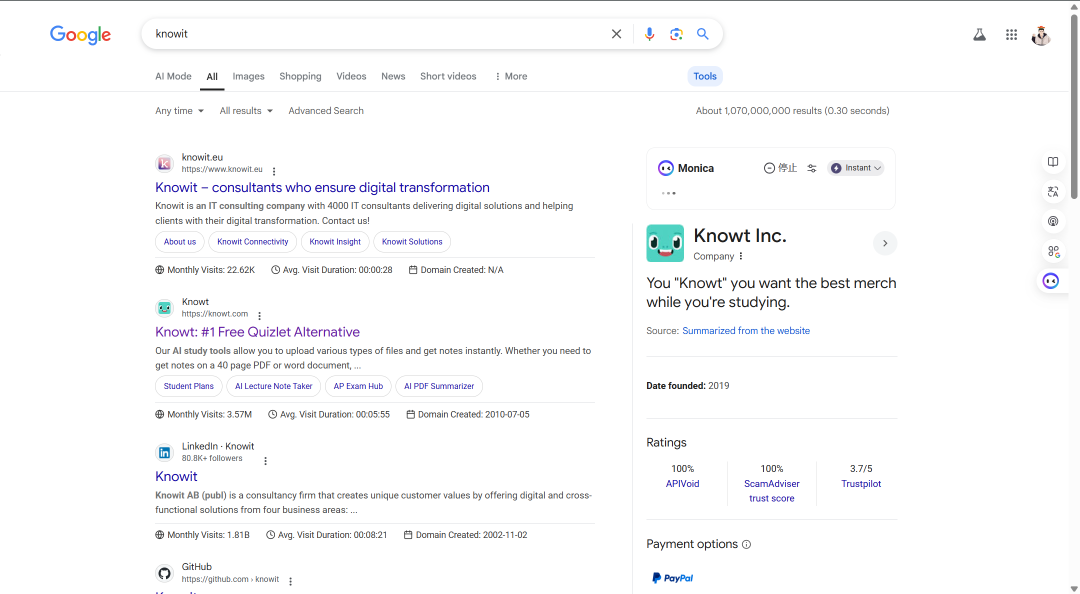This screenshot has width=1080, height=594.
Task: Open Monica sidebar translate icon
Action: [x=1052, y=192]
